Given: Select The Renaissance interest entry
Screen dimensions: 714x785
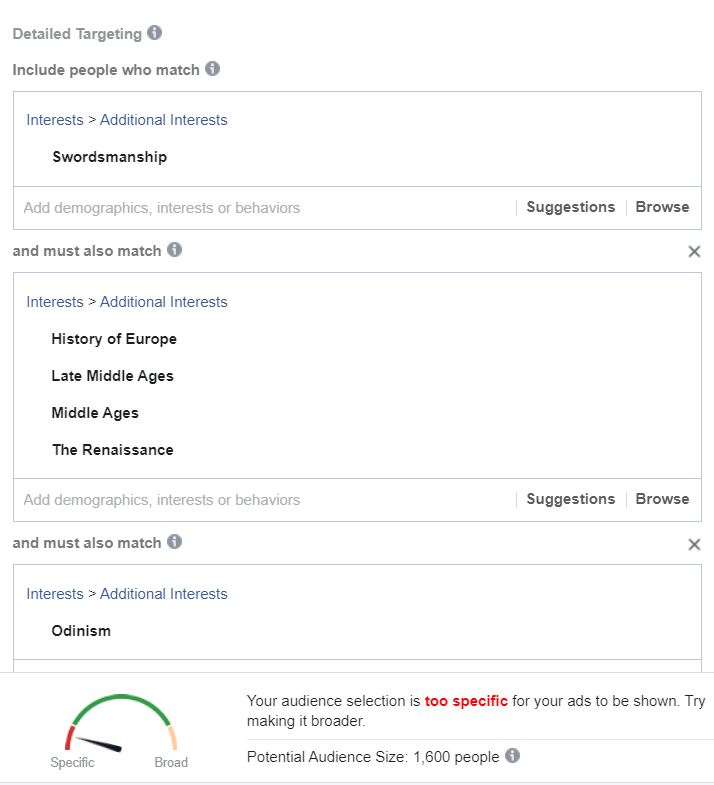Looking at the screenshot, I should tap(113, 450).
